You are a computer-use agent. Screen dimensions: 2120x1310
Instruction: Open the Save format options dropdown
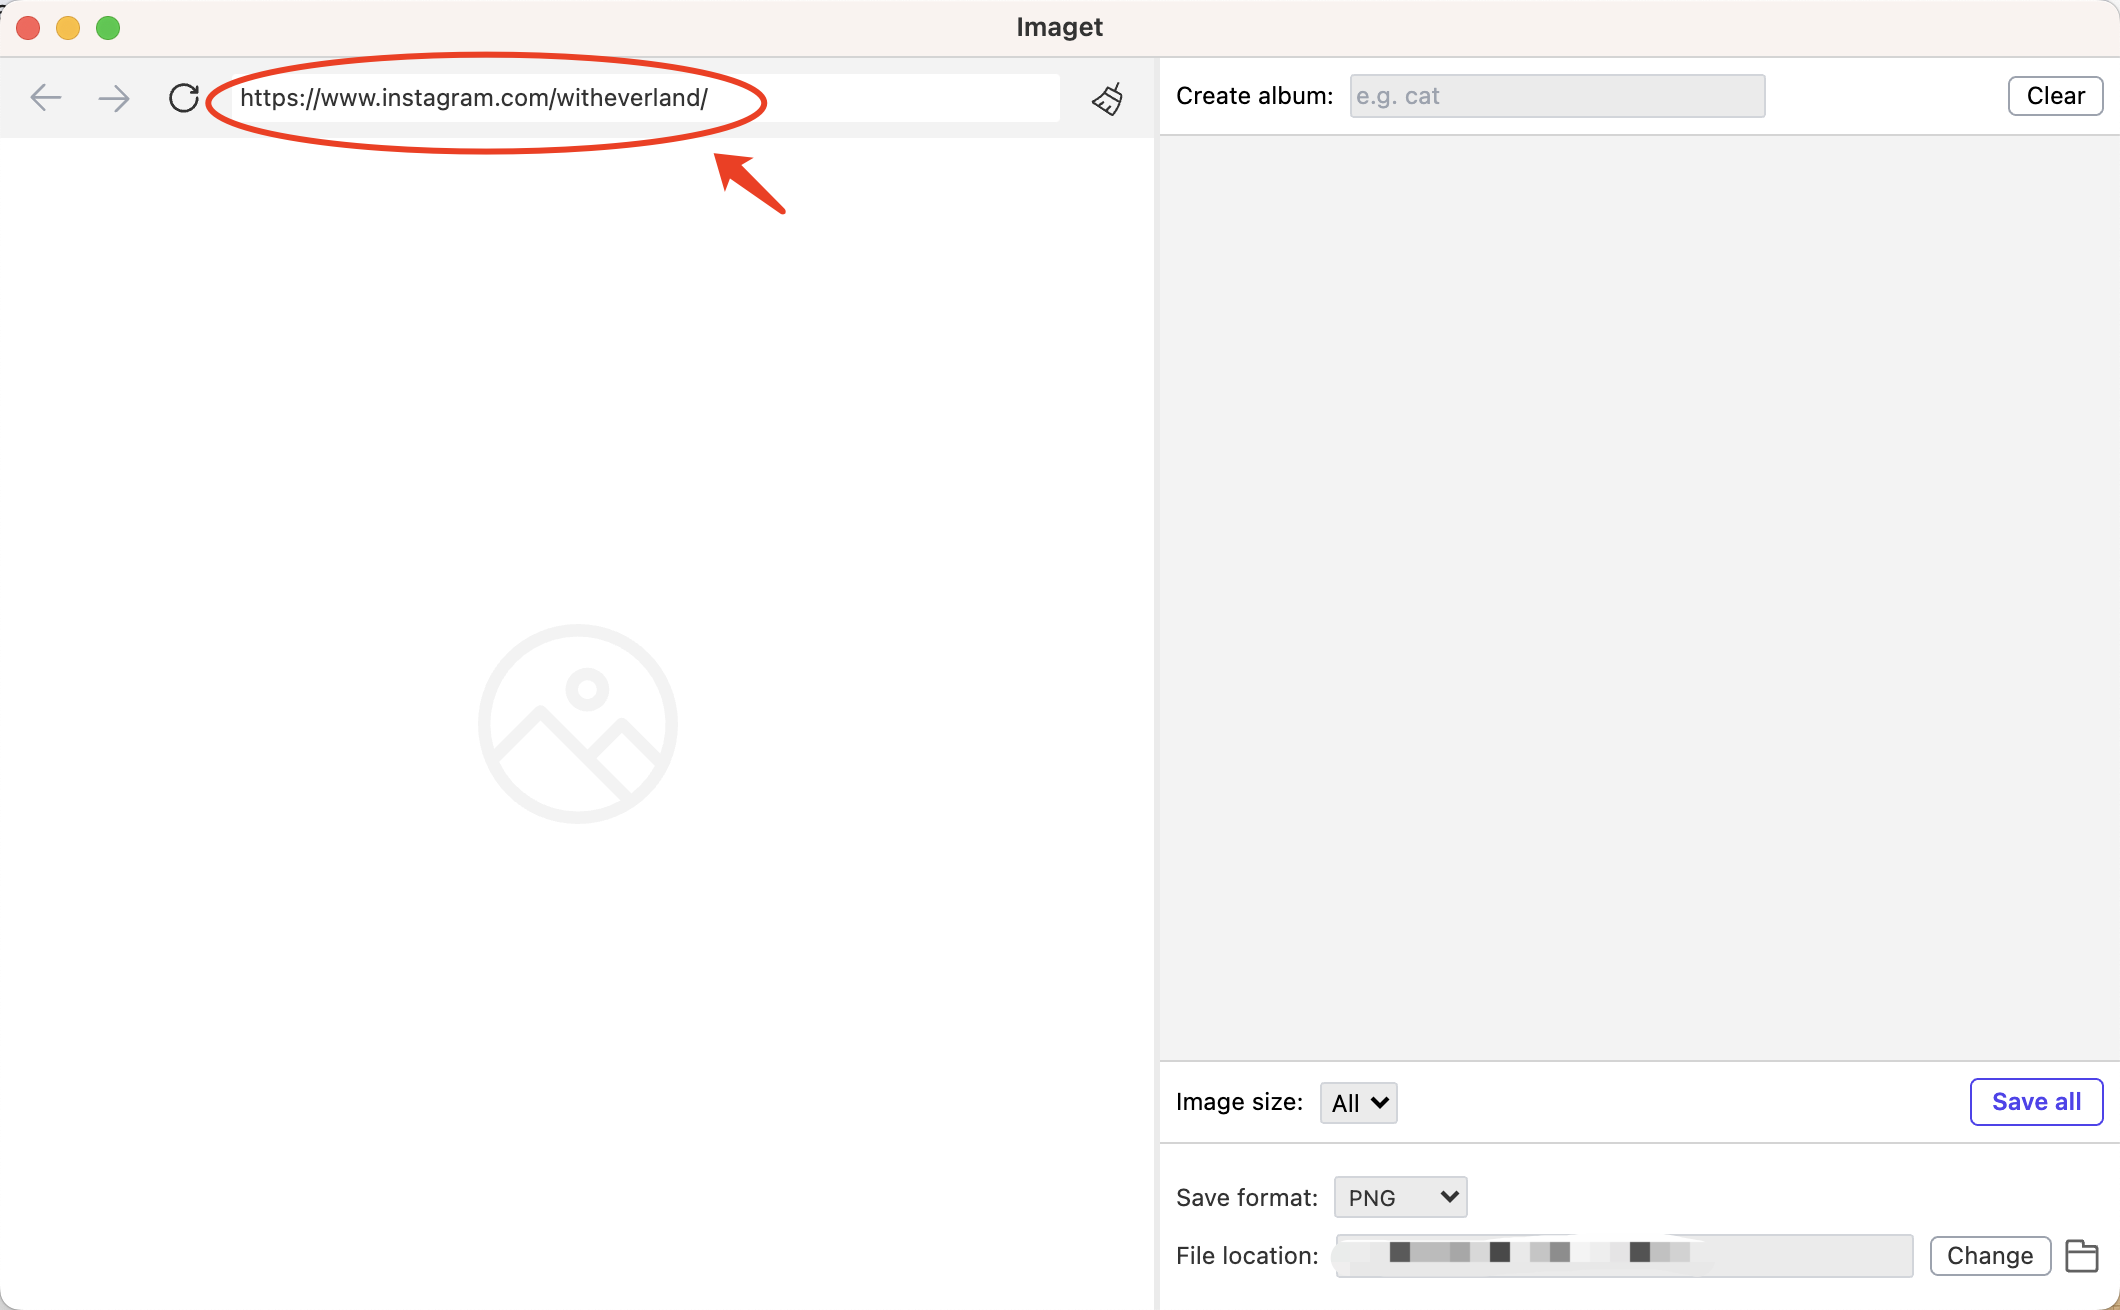[x=1398, y=1196]
